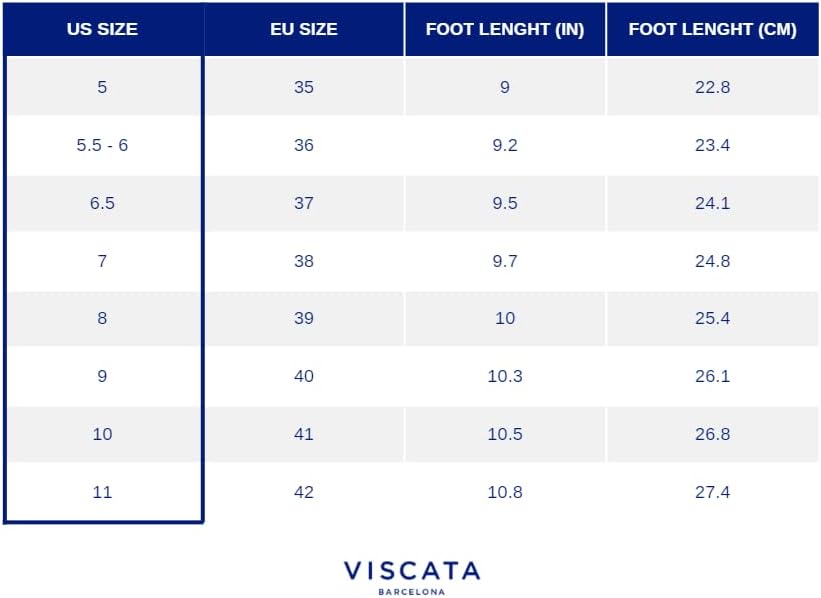Click the 25.4 cm foot length cell

coord(712,318)
